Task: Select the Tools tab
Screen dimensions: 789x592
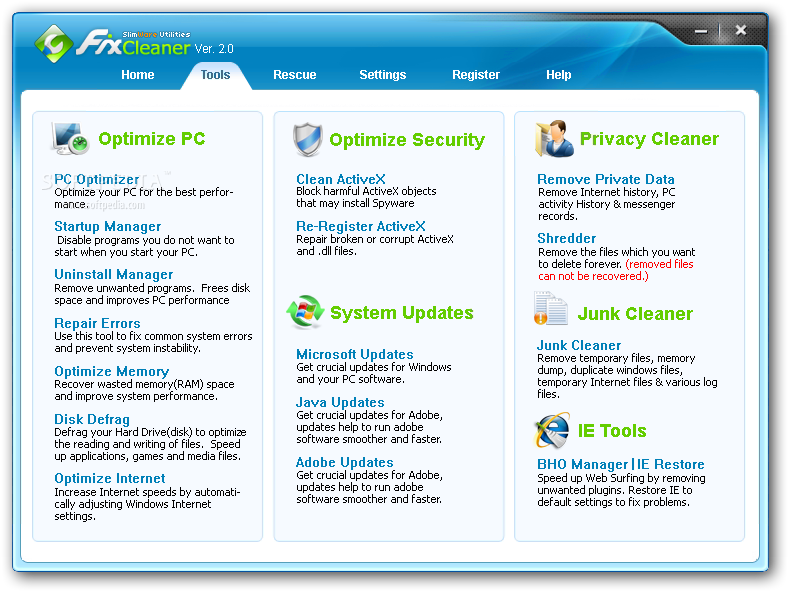Action: (x=215, y=75)
